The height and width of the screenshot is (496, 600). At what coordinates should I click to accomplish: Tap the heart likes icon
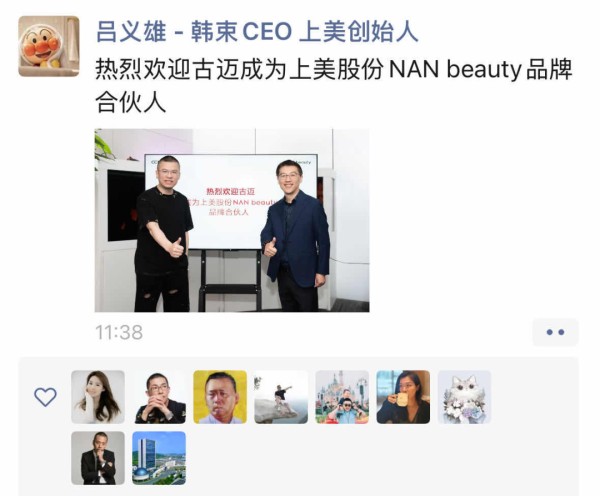(x=46, y=397)
